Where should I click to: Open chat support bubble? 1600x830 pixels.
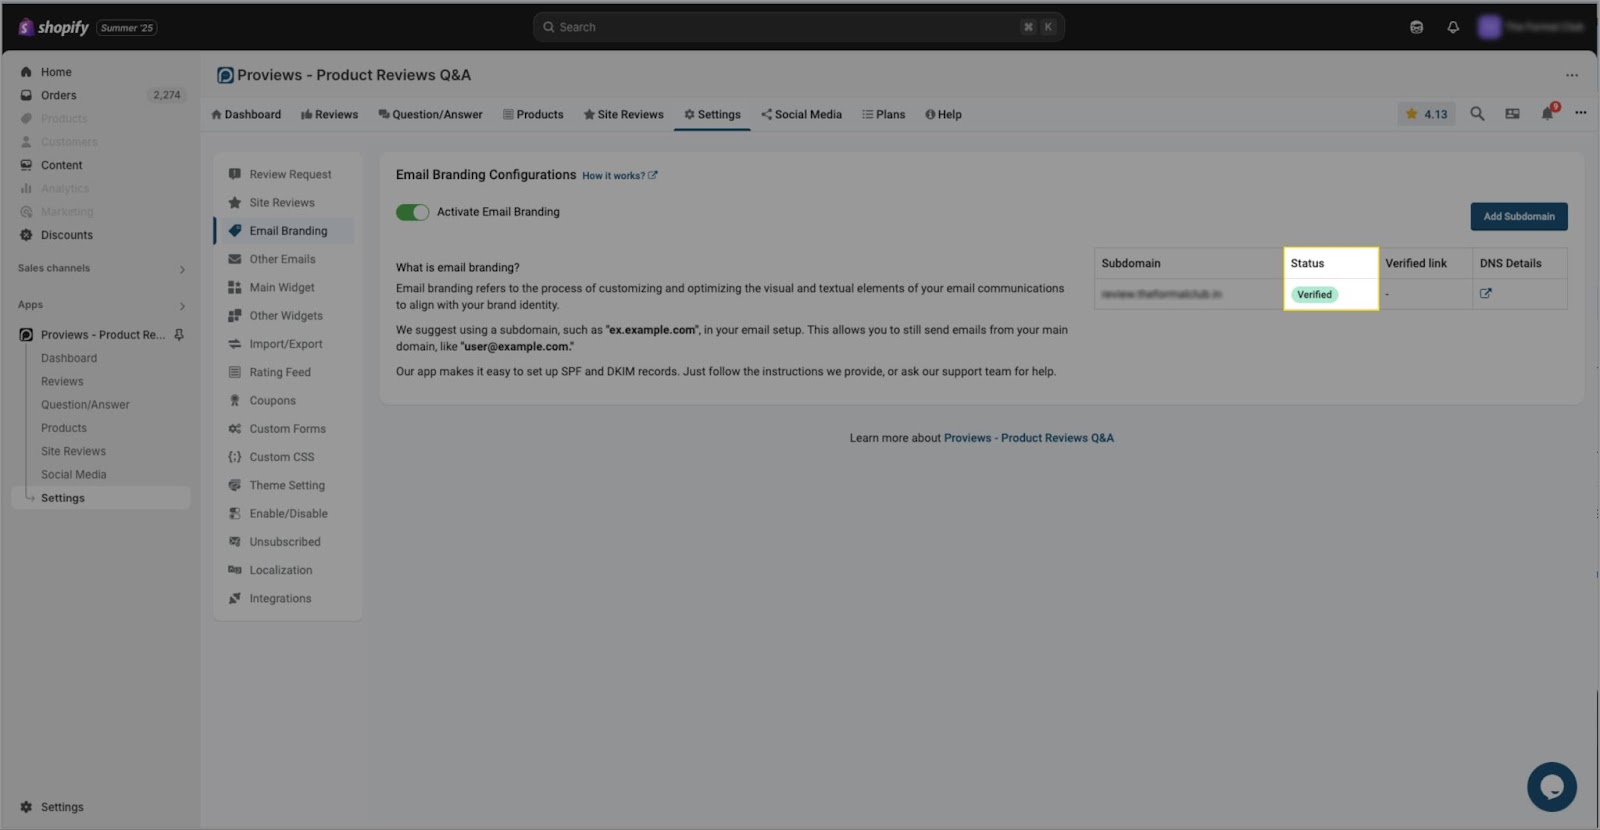1551,787
